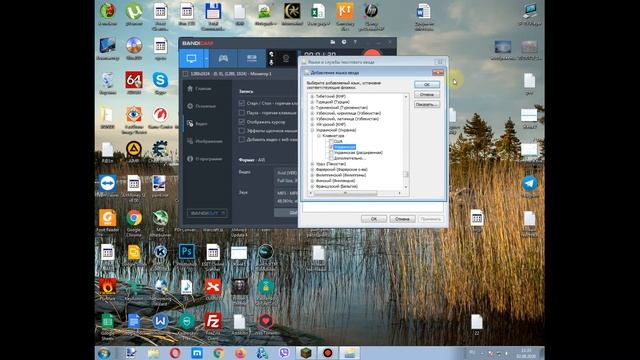
Task: Select the AIMP desktop icon
Action: [x=134, y=151]
